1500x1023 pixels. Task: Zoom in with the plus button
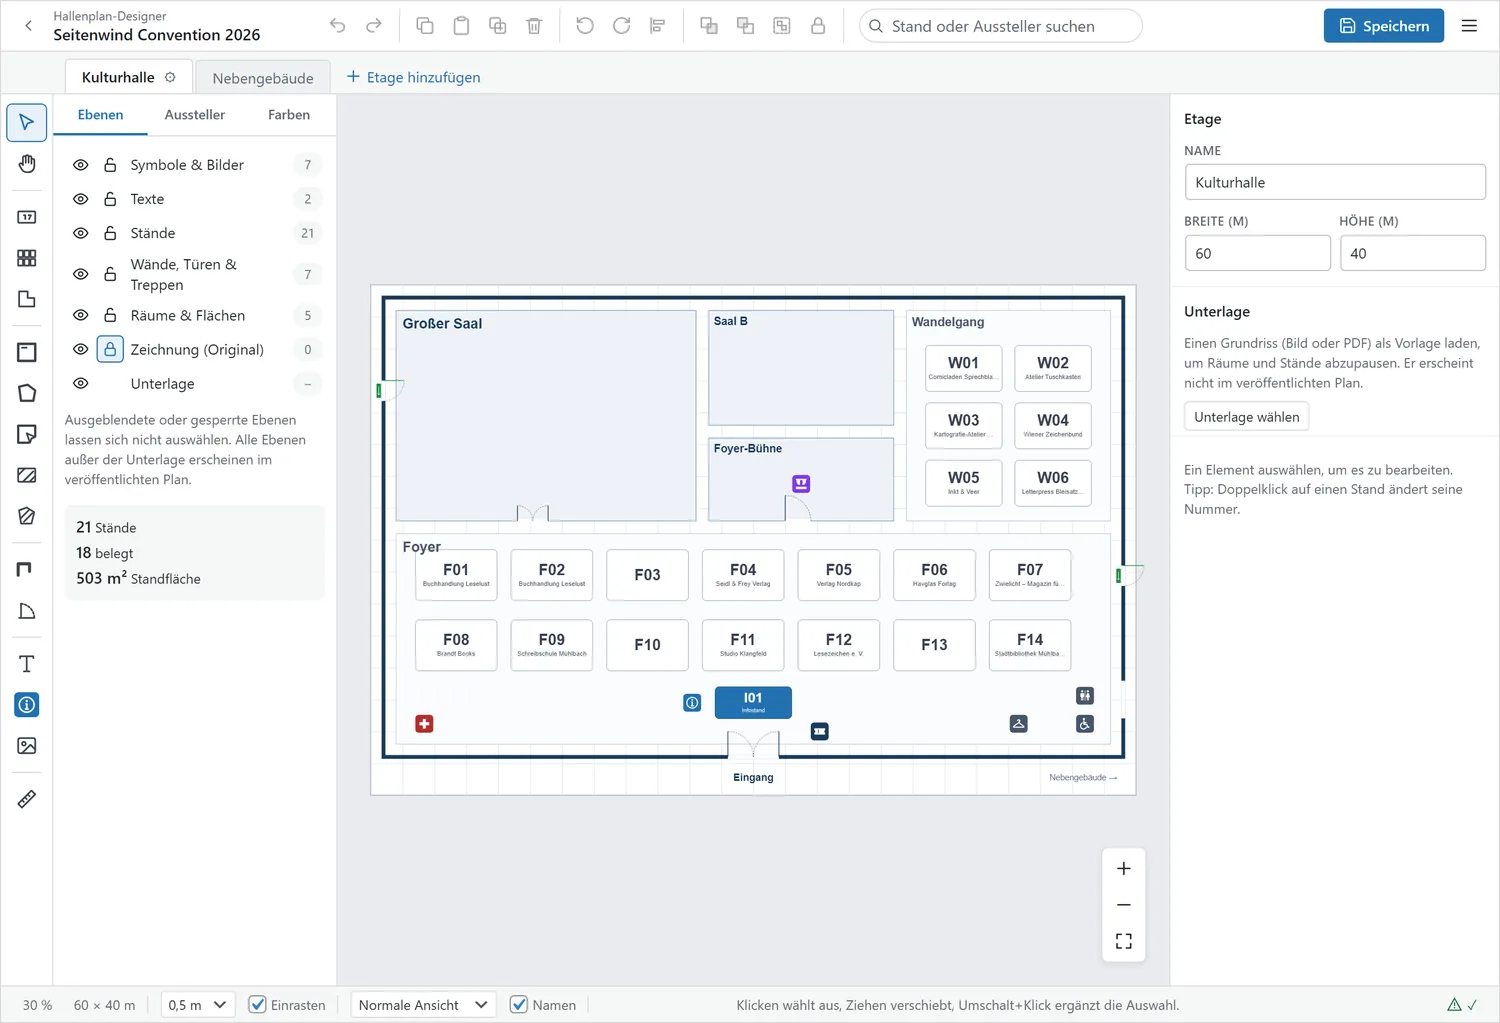coord(1124,869)
